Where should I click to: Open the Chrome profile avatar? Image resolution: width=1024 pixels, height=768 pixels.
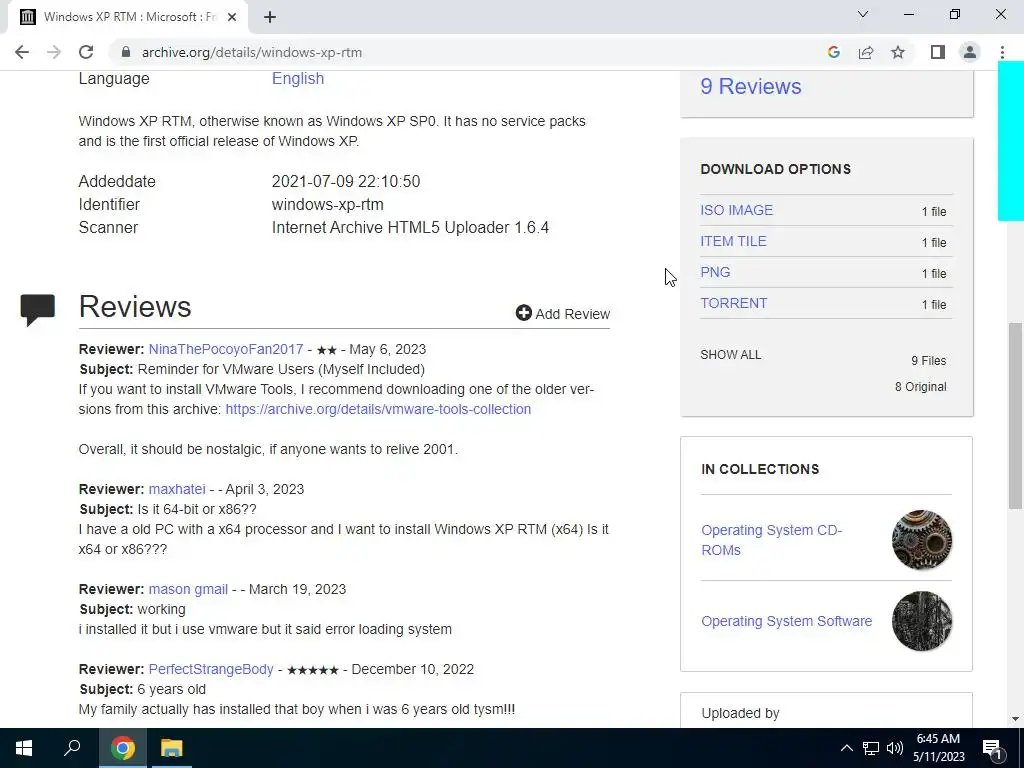pyautogui.click(x=970, y=52)
